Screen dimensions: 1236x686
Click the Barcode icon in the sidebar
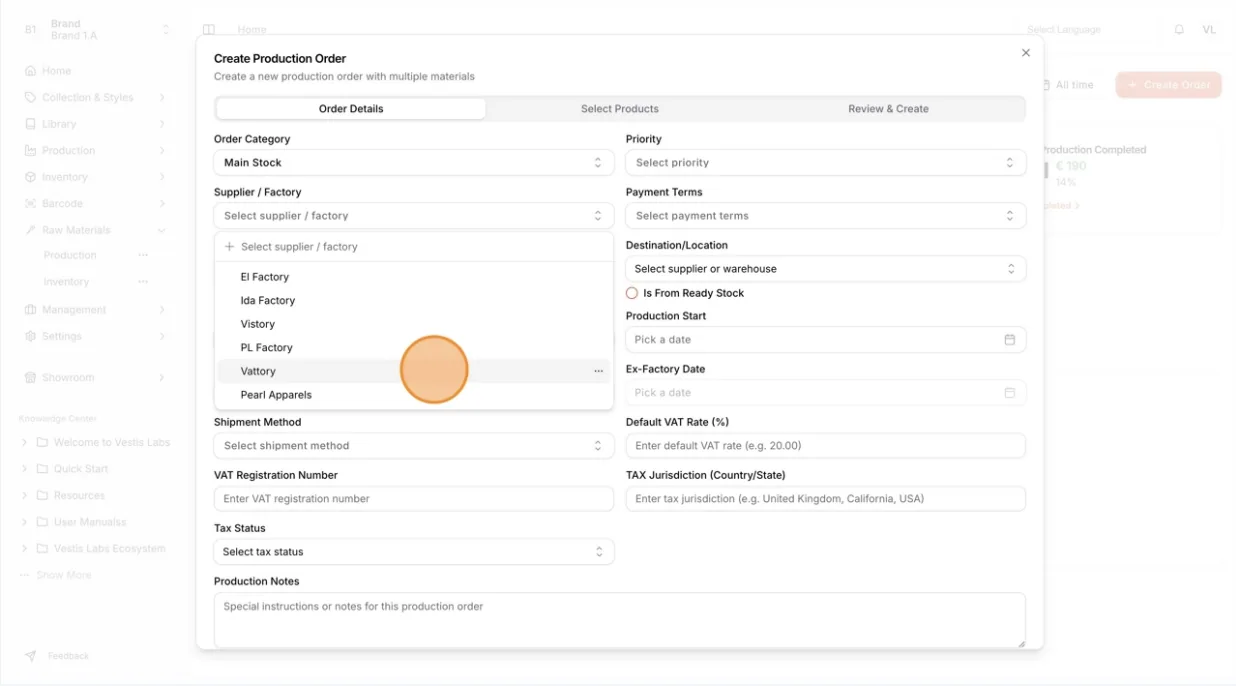point(30,204)
